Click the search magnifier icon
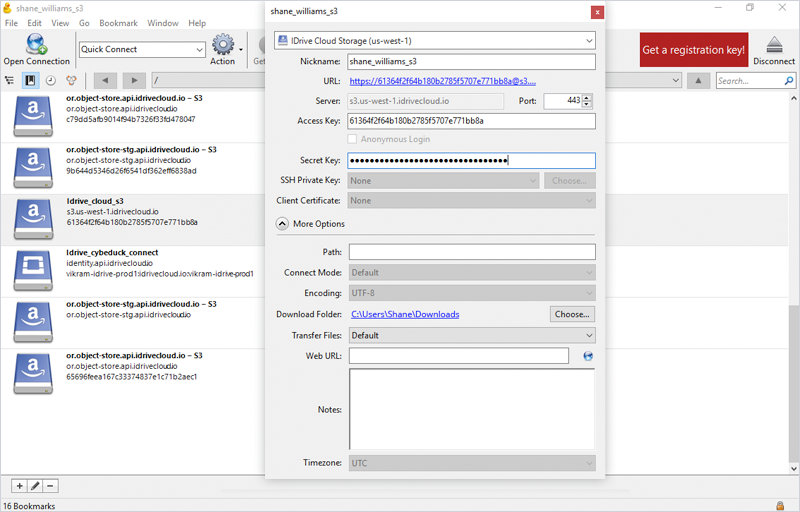800x512 pixels. coord(789,81)
